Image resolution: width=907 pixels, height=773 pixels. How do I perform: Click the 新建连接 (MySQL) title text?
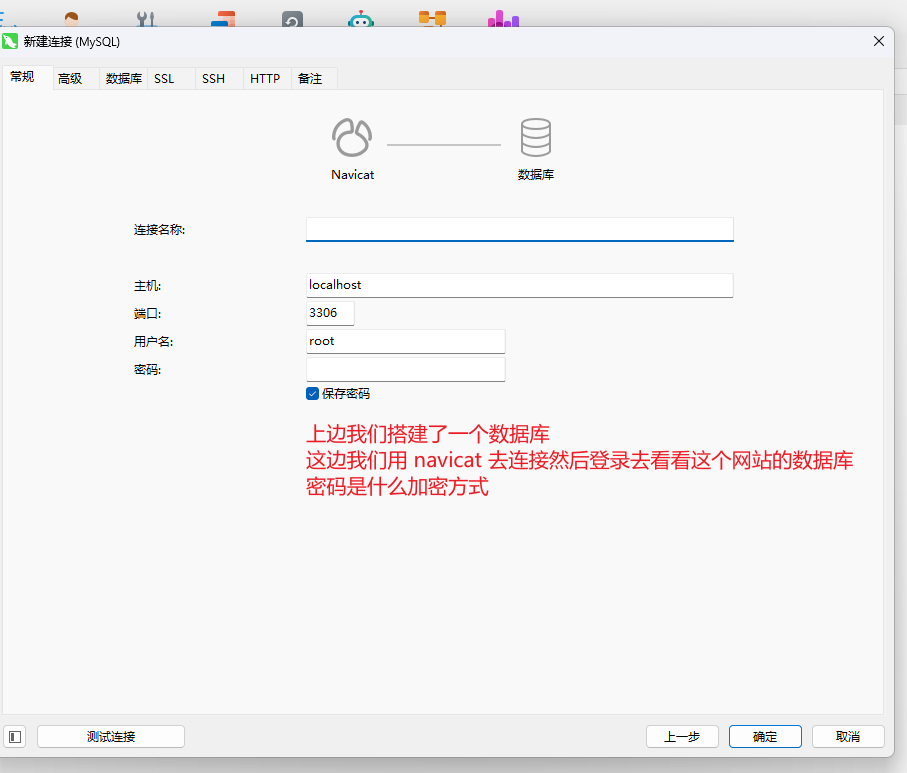pos(72,42)
